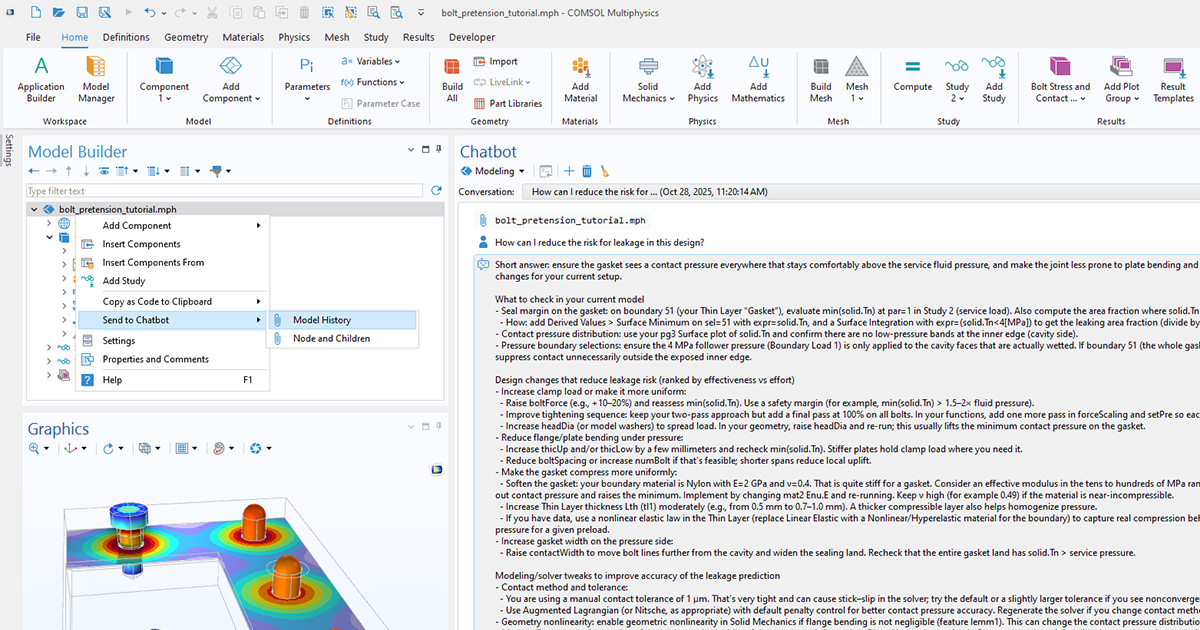This screenshot has height=630, width=1200.
Task: Toggle the pin on the Model Builder panel
Action: pos(438,149)
